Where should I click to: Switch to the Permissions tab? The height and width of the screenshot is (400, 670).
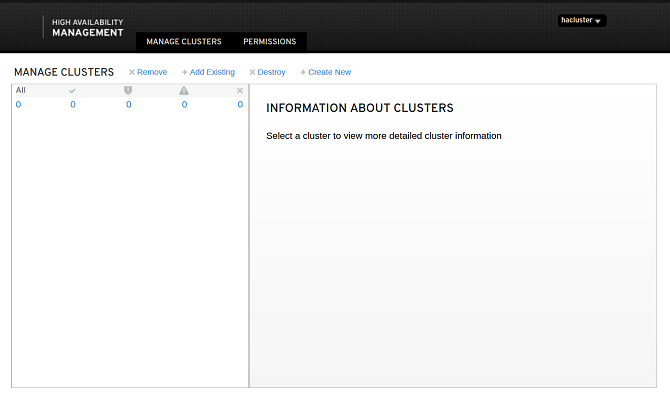269,42
